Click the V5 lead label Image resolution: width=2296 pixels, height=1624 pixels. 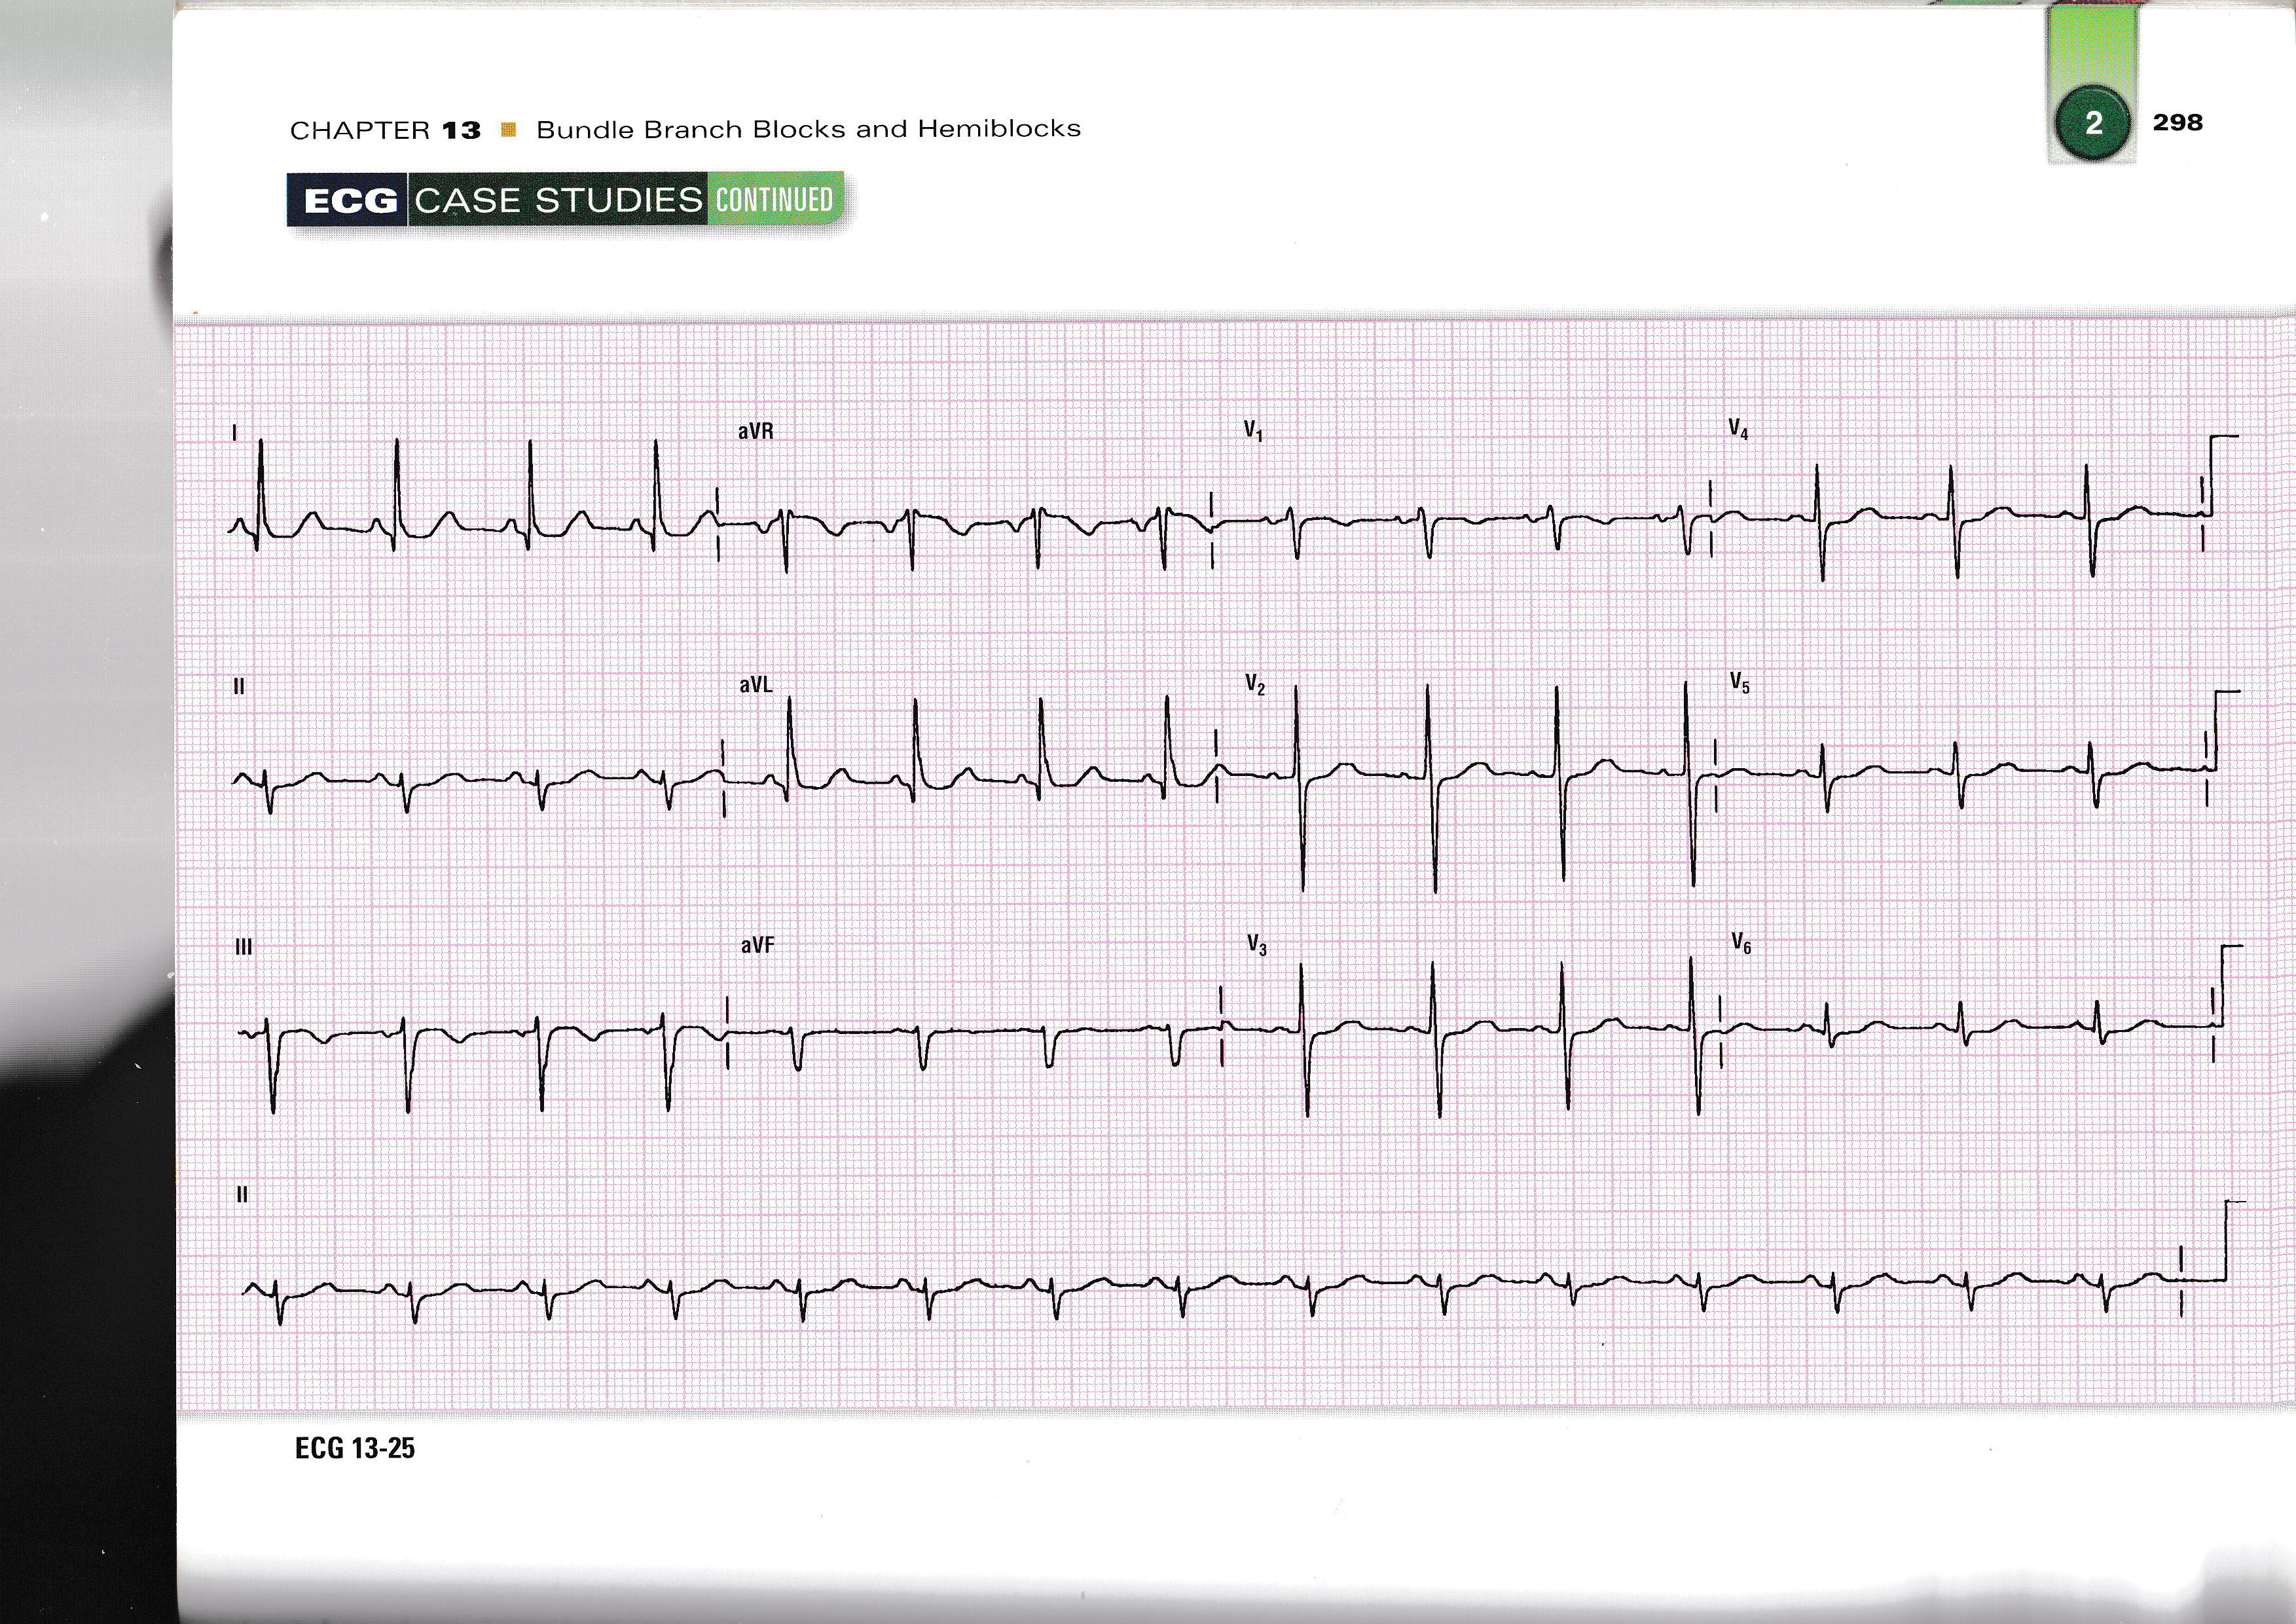(x=1739, y=683)
